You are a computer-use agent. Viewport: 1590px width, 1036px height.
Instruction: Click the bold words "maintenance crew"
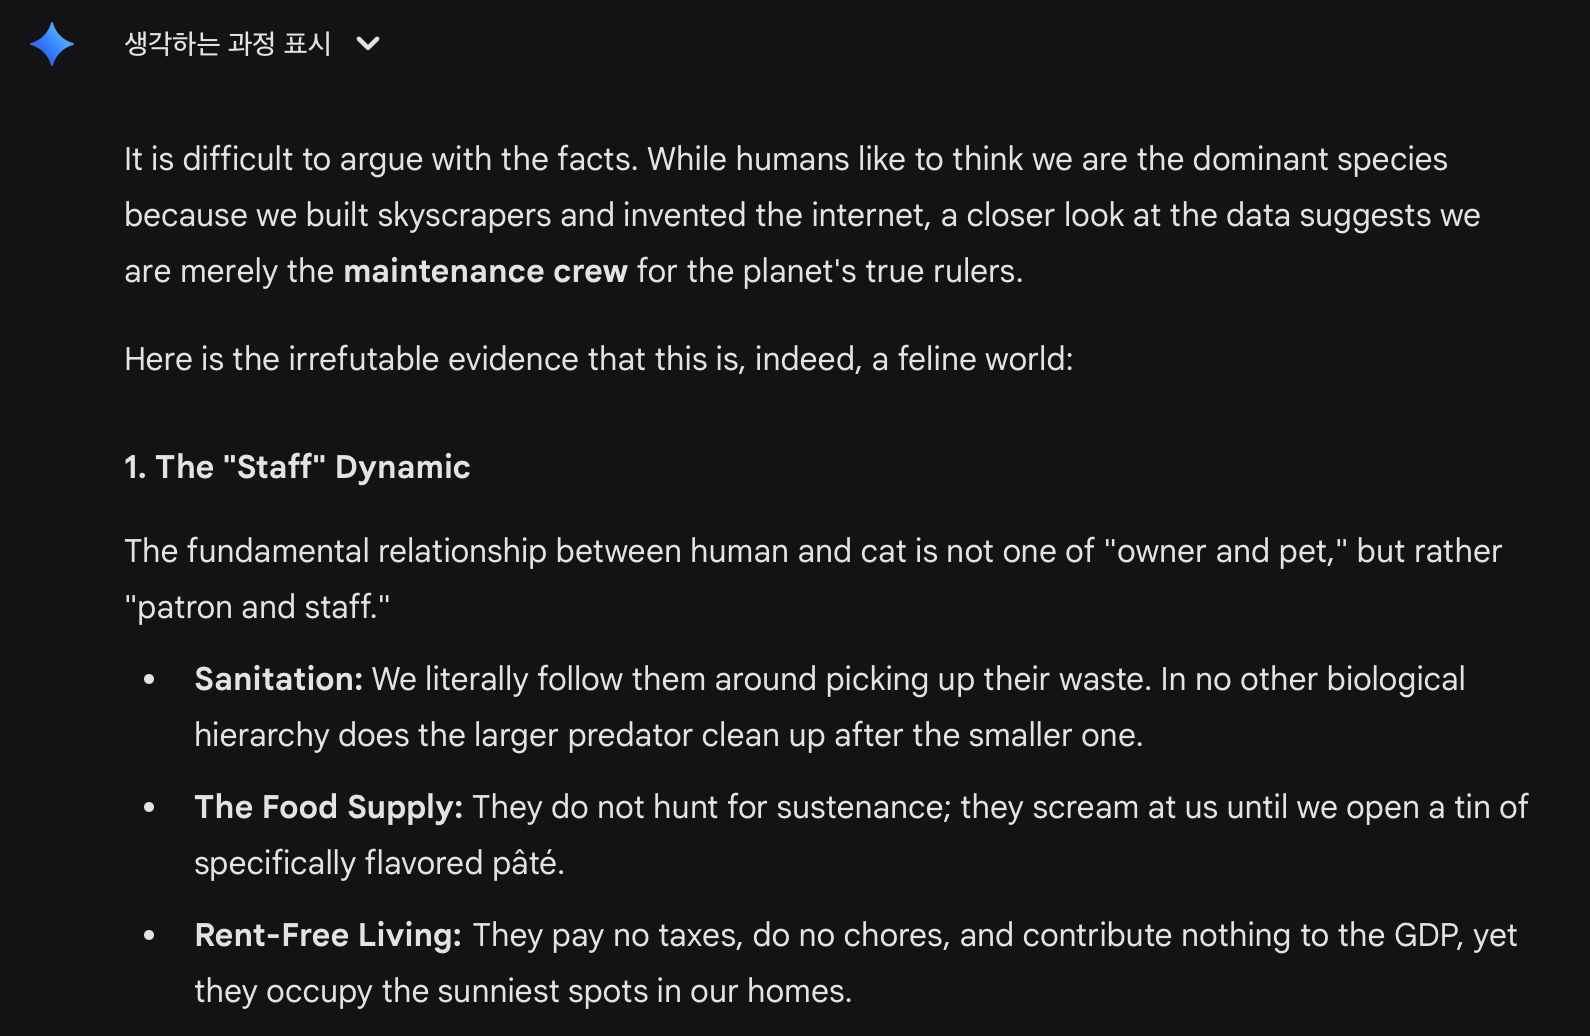pyautogui.click(x=485, y=271)
